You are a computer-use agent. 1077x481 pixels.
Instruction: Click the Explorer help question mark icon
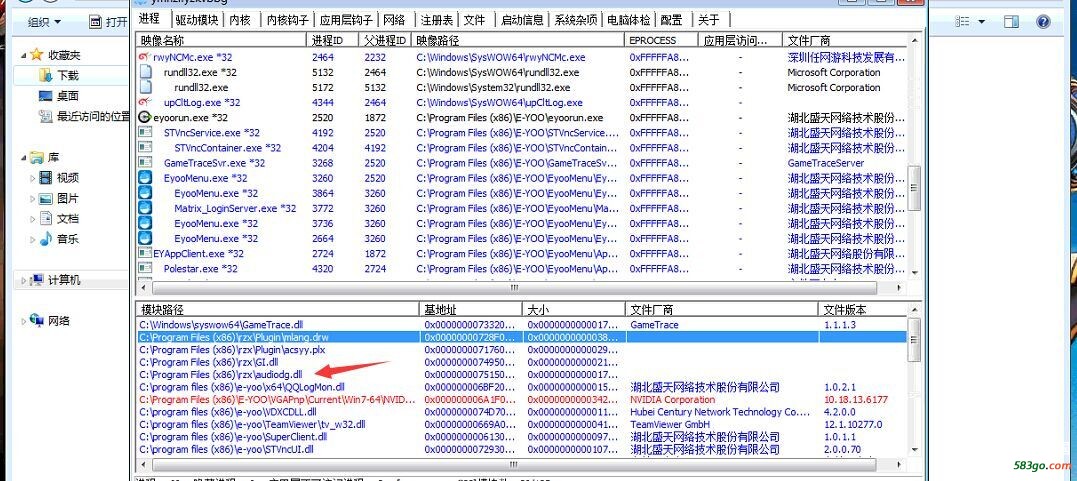tap(1044, 21)
